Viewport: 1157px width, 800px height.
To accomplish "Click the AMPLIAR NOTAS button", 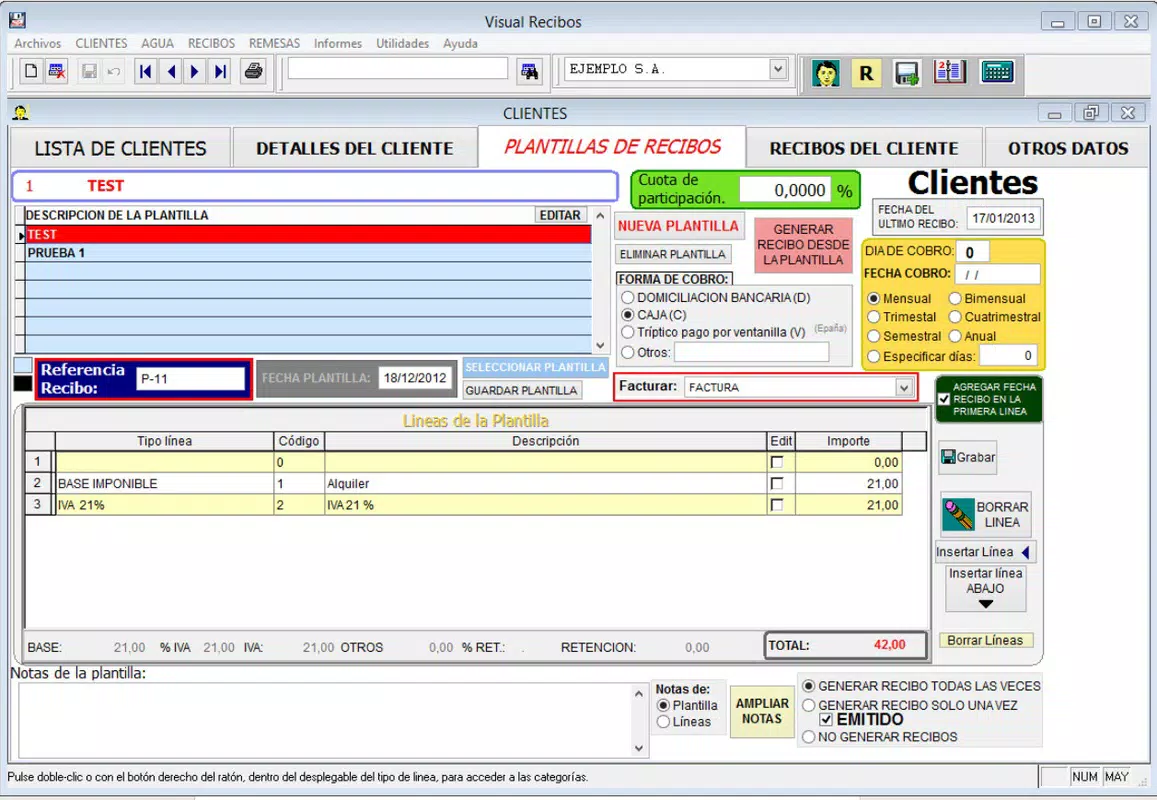I will click(762, 711).
